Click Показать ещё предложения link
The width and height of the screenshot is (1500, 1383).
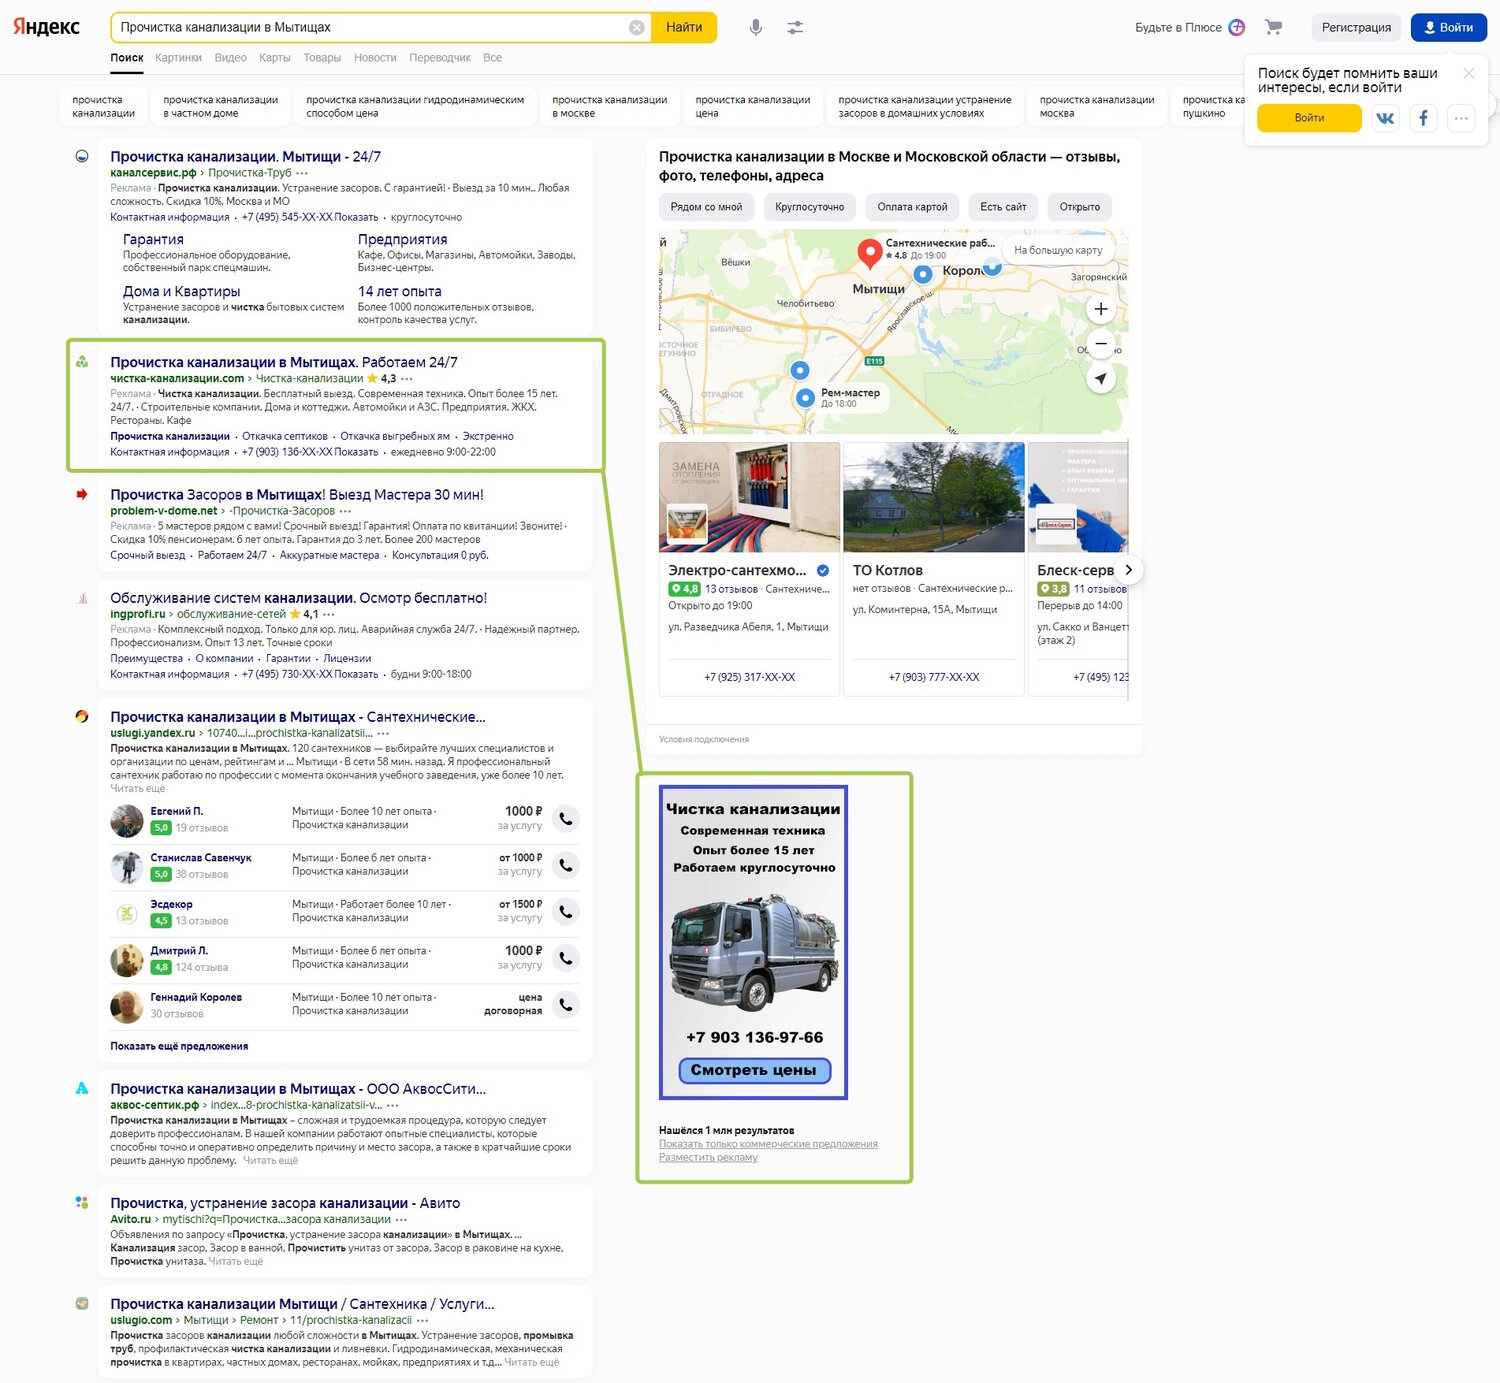pyautogui.click(x=179, y=1046)
